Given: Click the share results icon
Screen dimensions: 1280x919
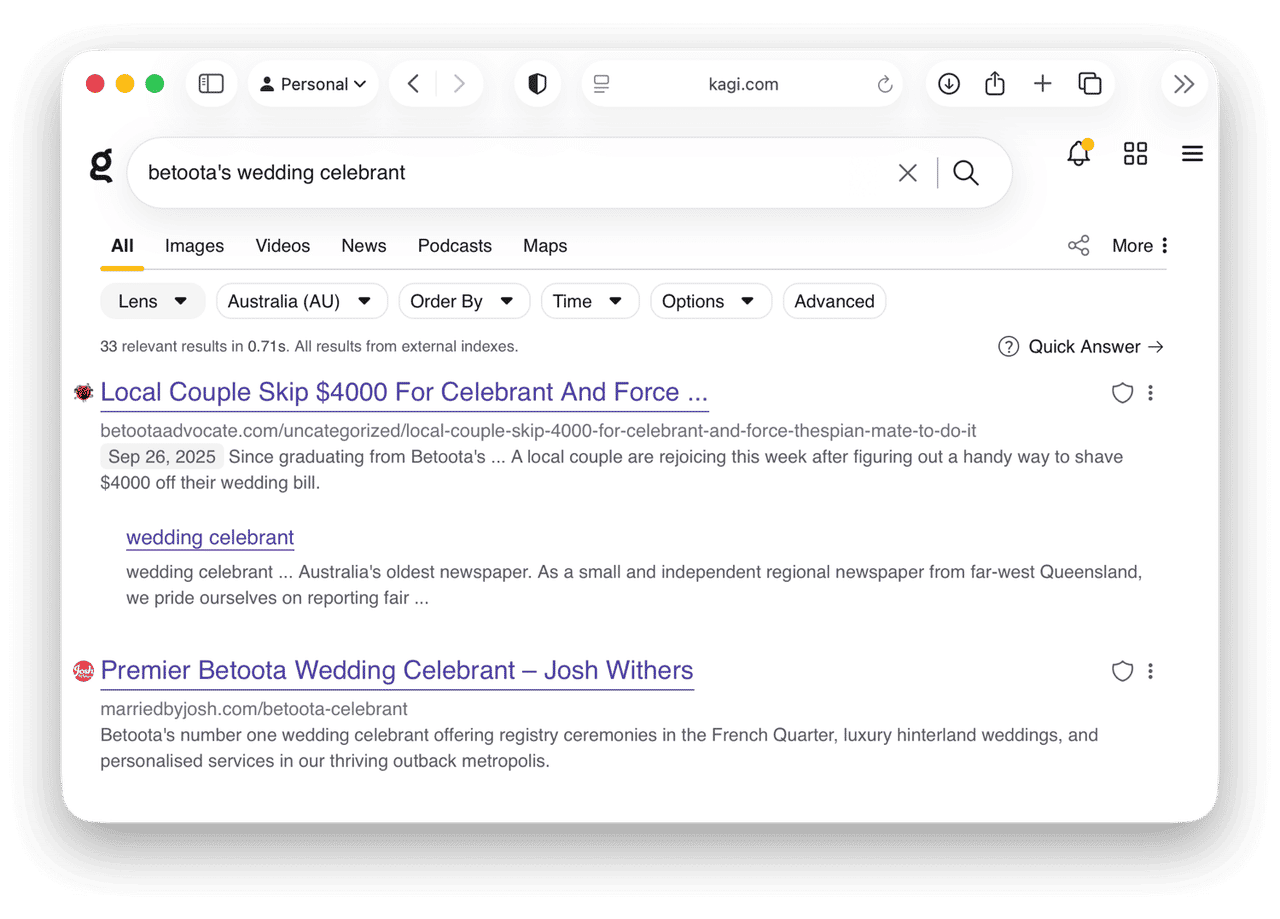Looking at the screenshot, I should pos(1078,246).
